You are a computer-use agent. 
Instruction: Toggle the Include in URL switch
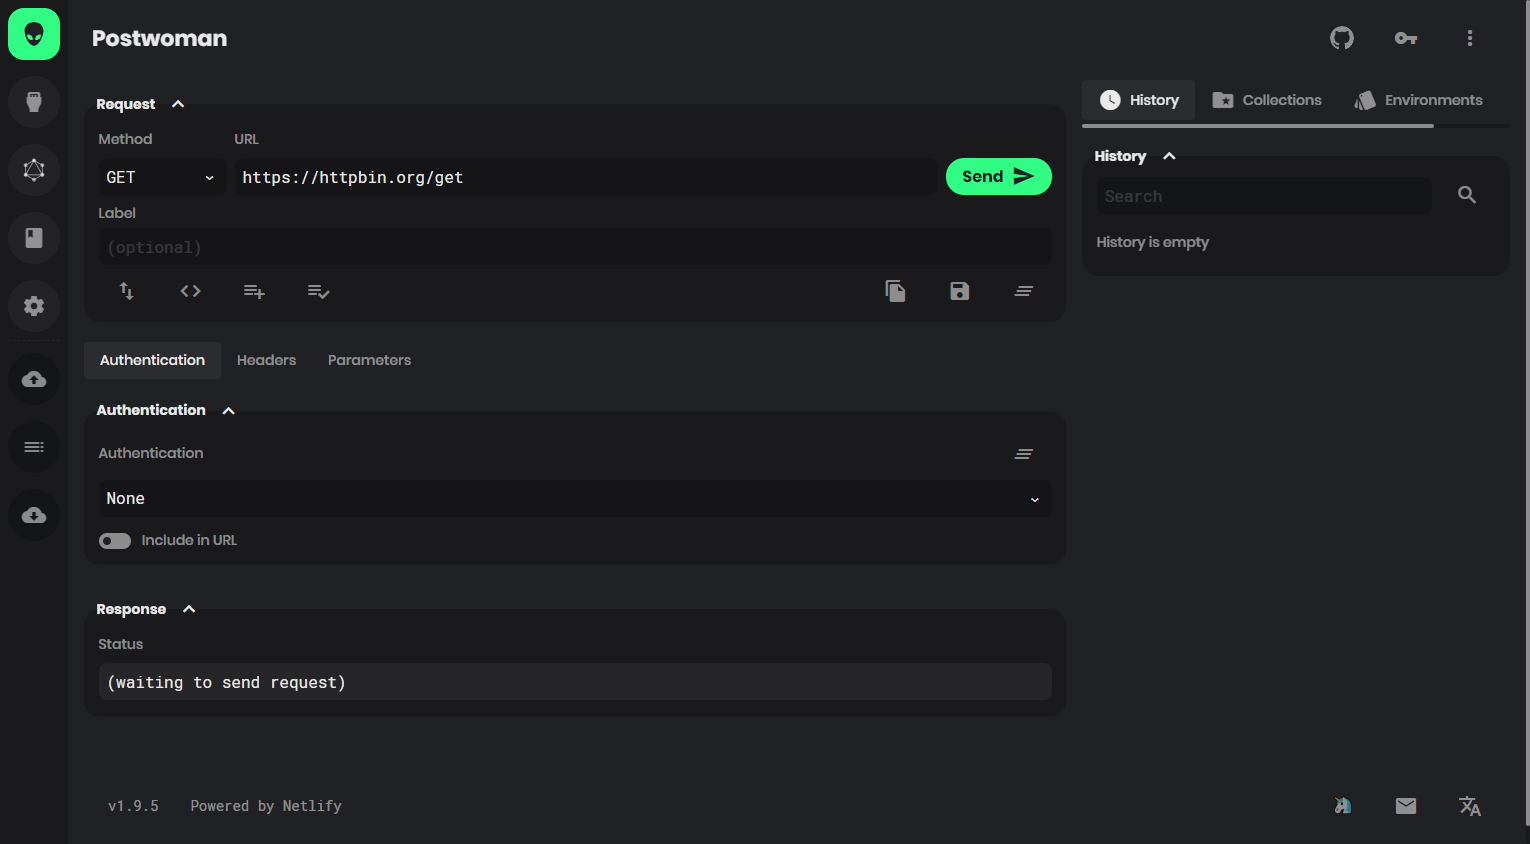coord(115,541)
